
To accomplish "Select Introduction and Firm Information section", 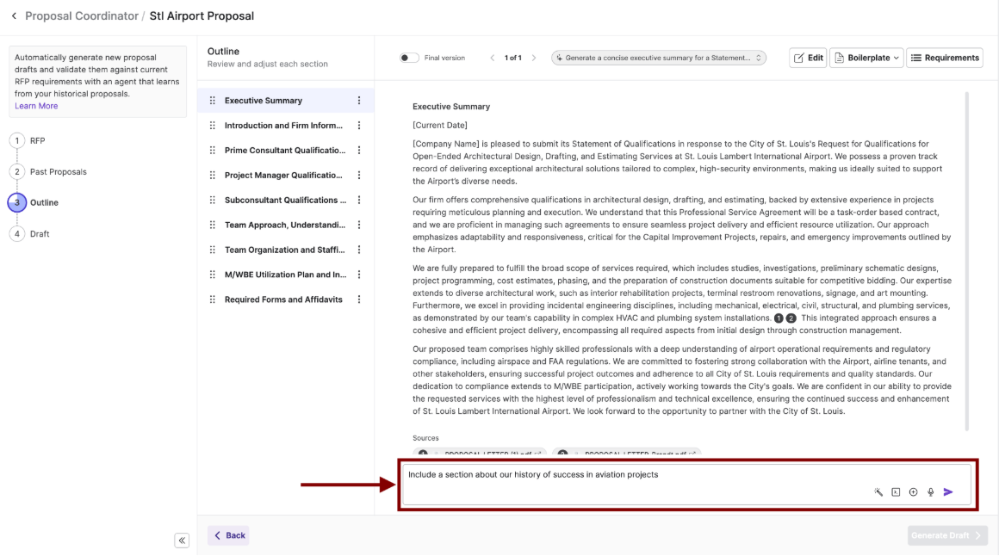I will (x=284, y=125).
